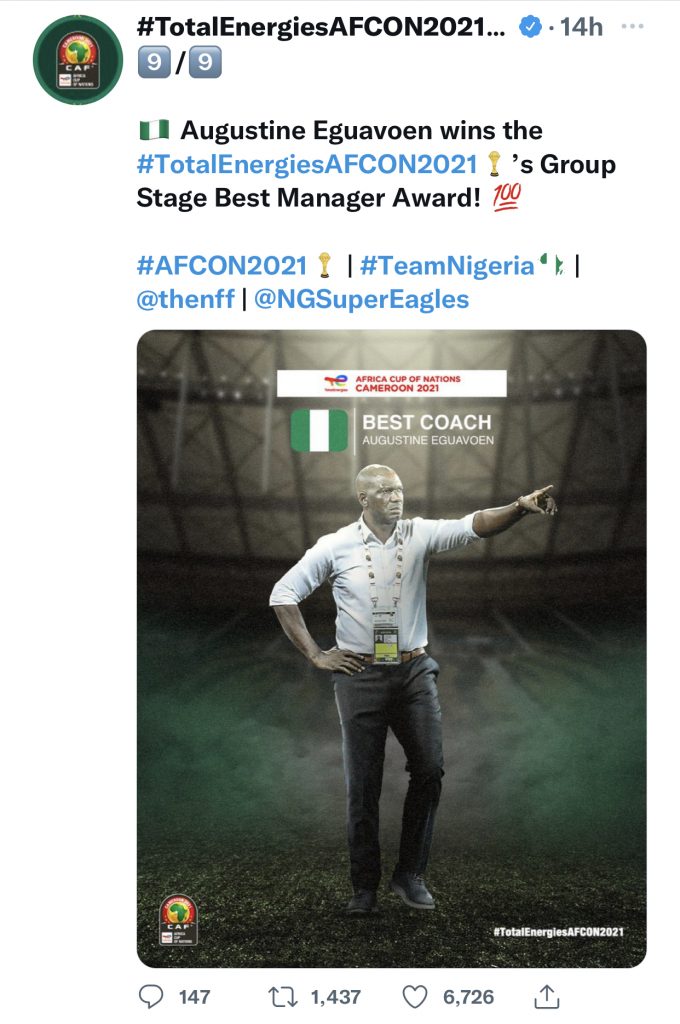Open the #TotalEnergiesAFCON2021 account name
The image size is (680, 1024).
pos(319,28)
